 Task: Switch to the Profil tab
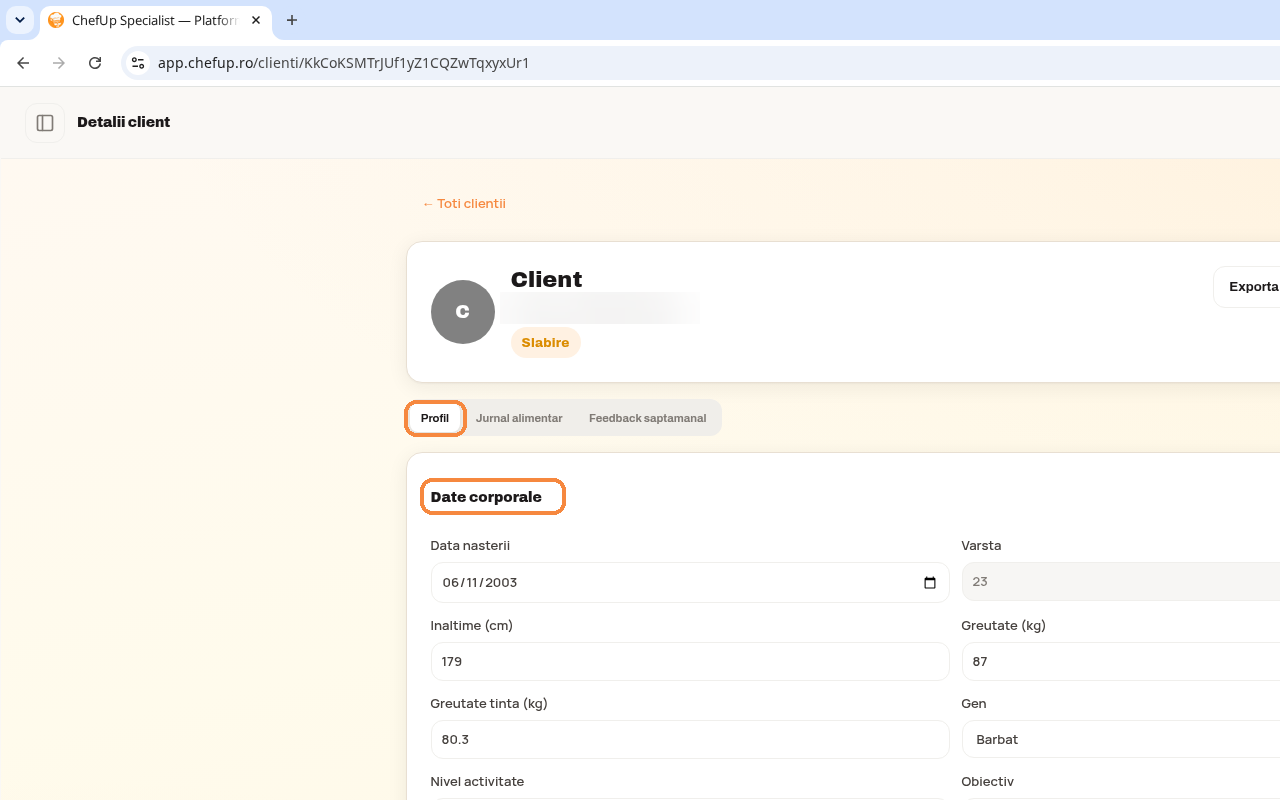tap(435, 418)
